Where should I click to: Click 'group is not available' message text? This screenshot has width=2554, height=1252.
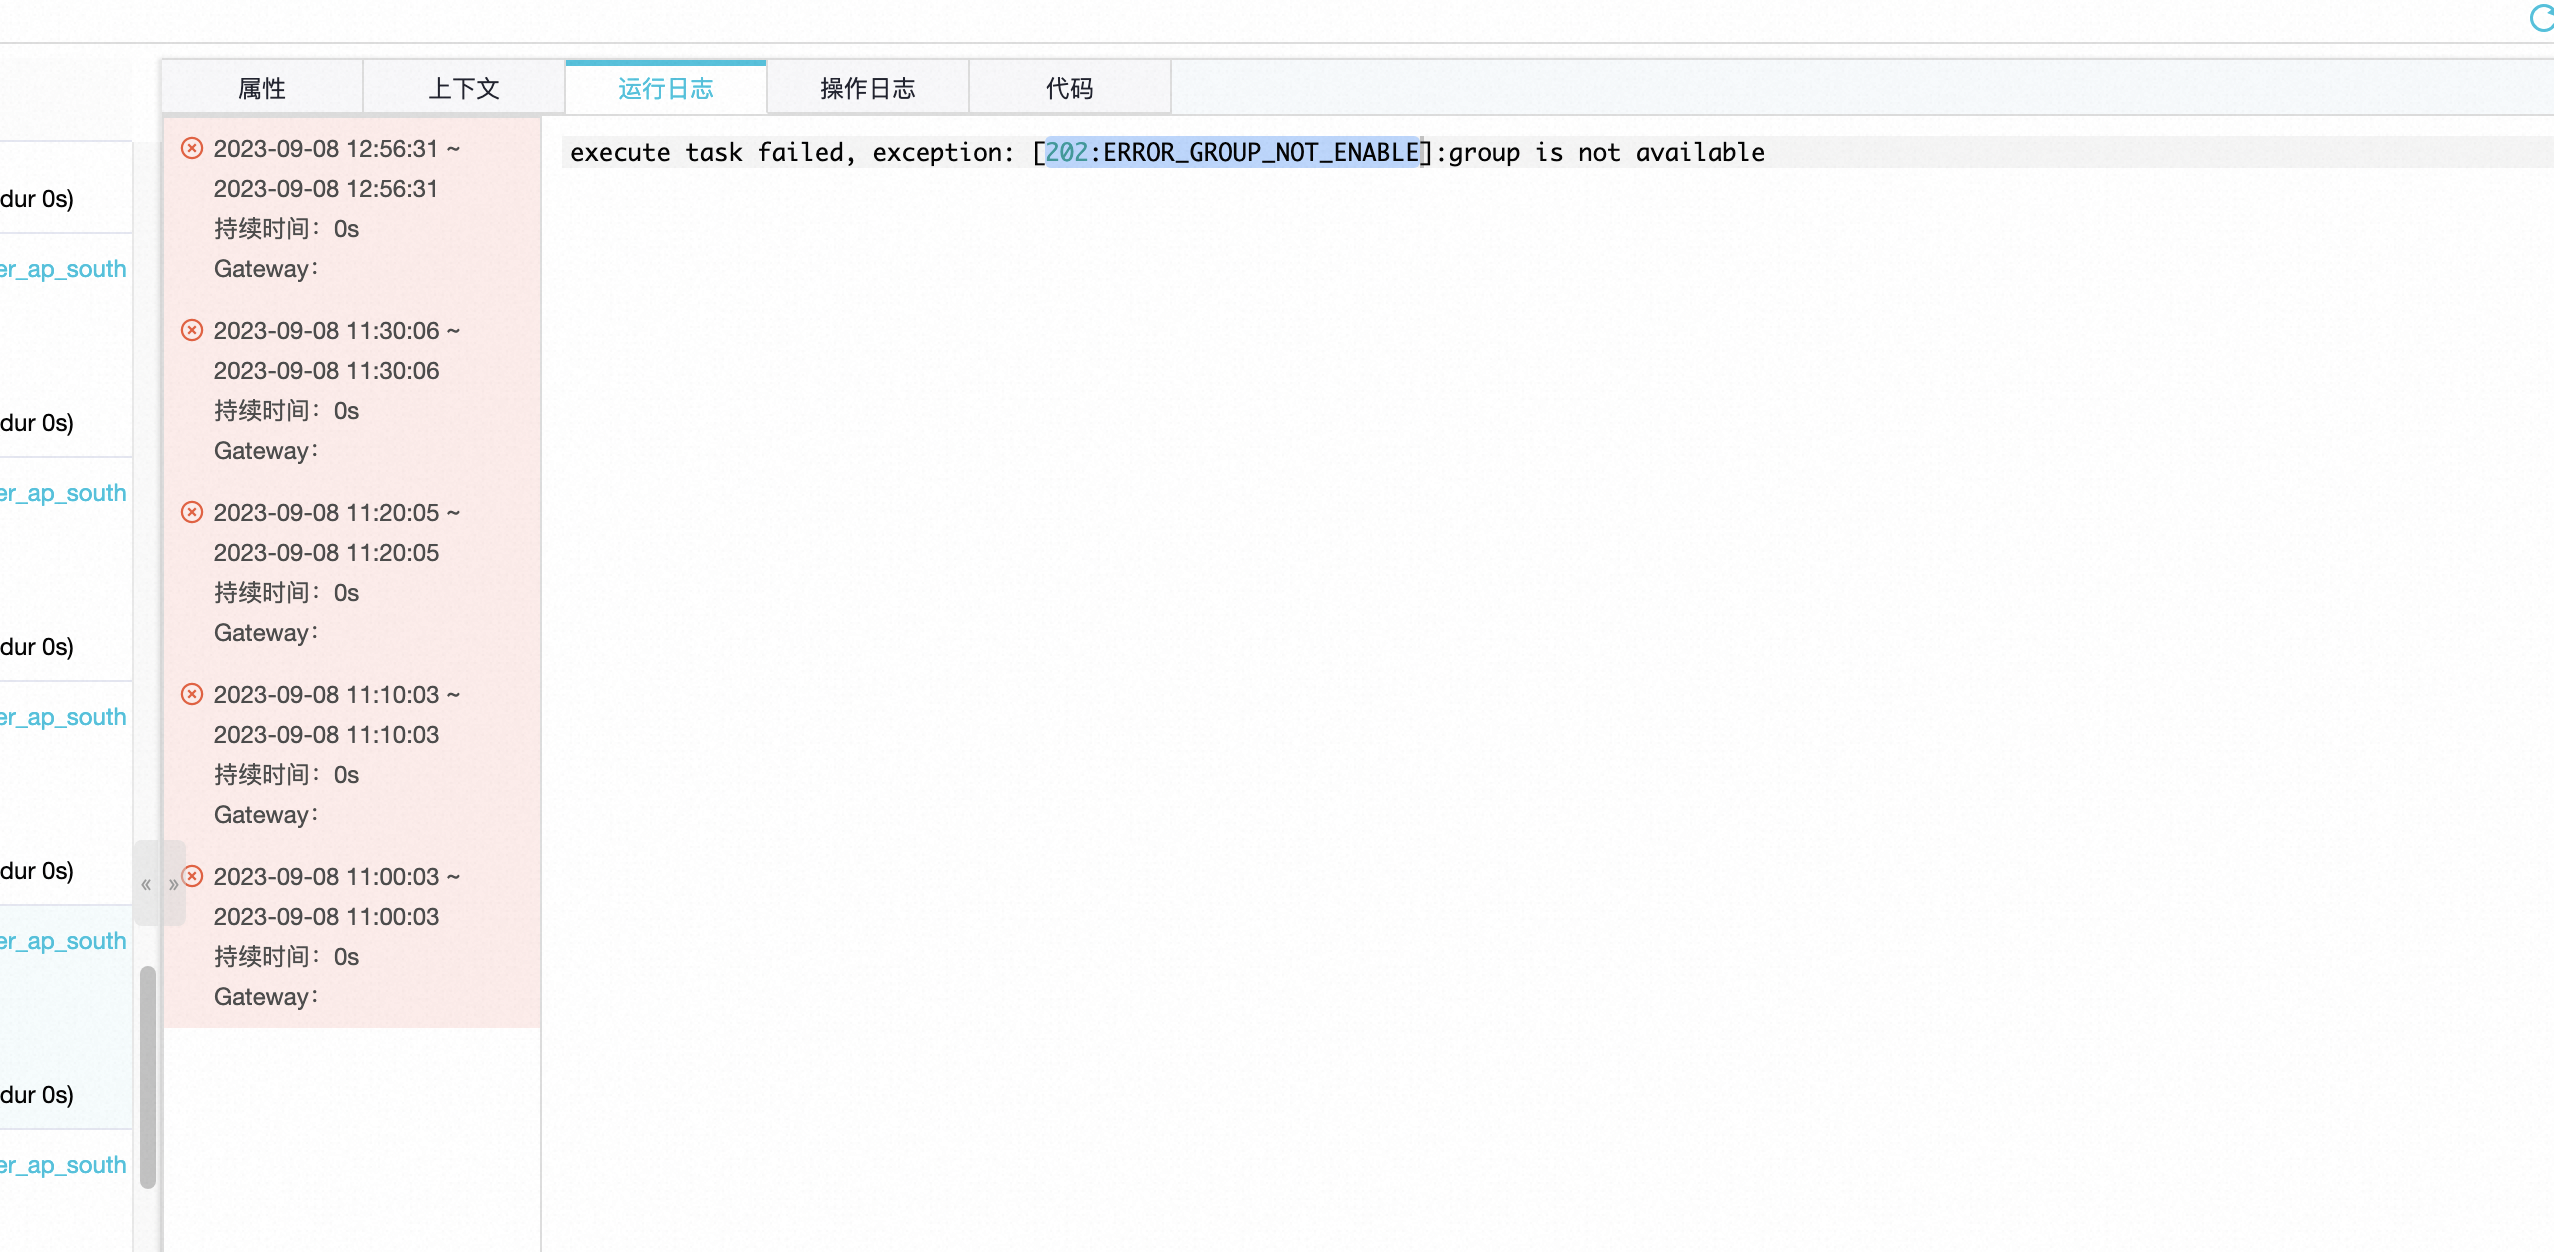pyautogui.click(x=1607, y=152)
